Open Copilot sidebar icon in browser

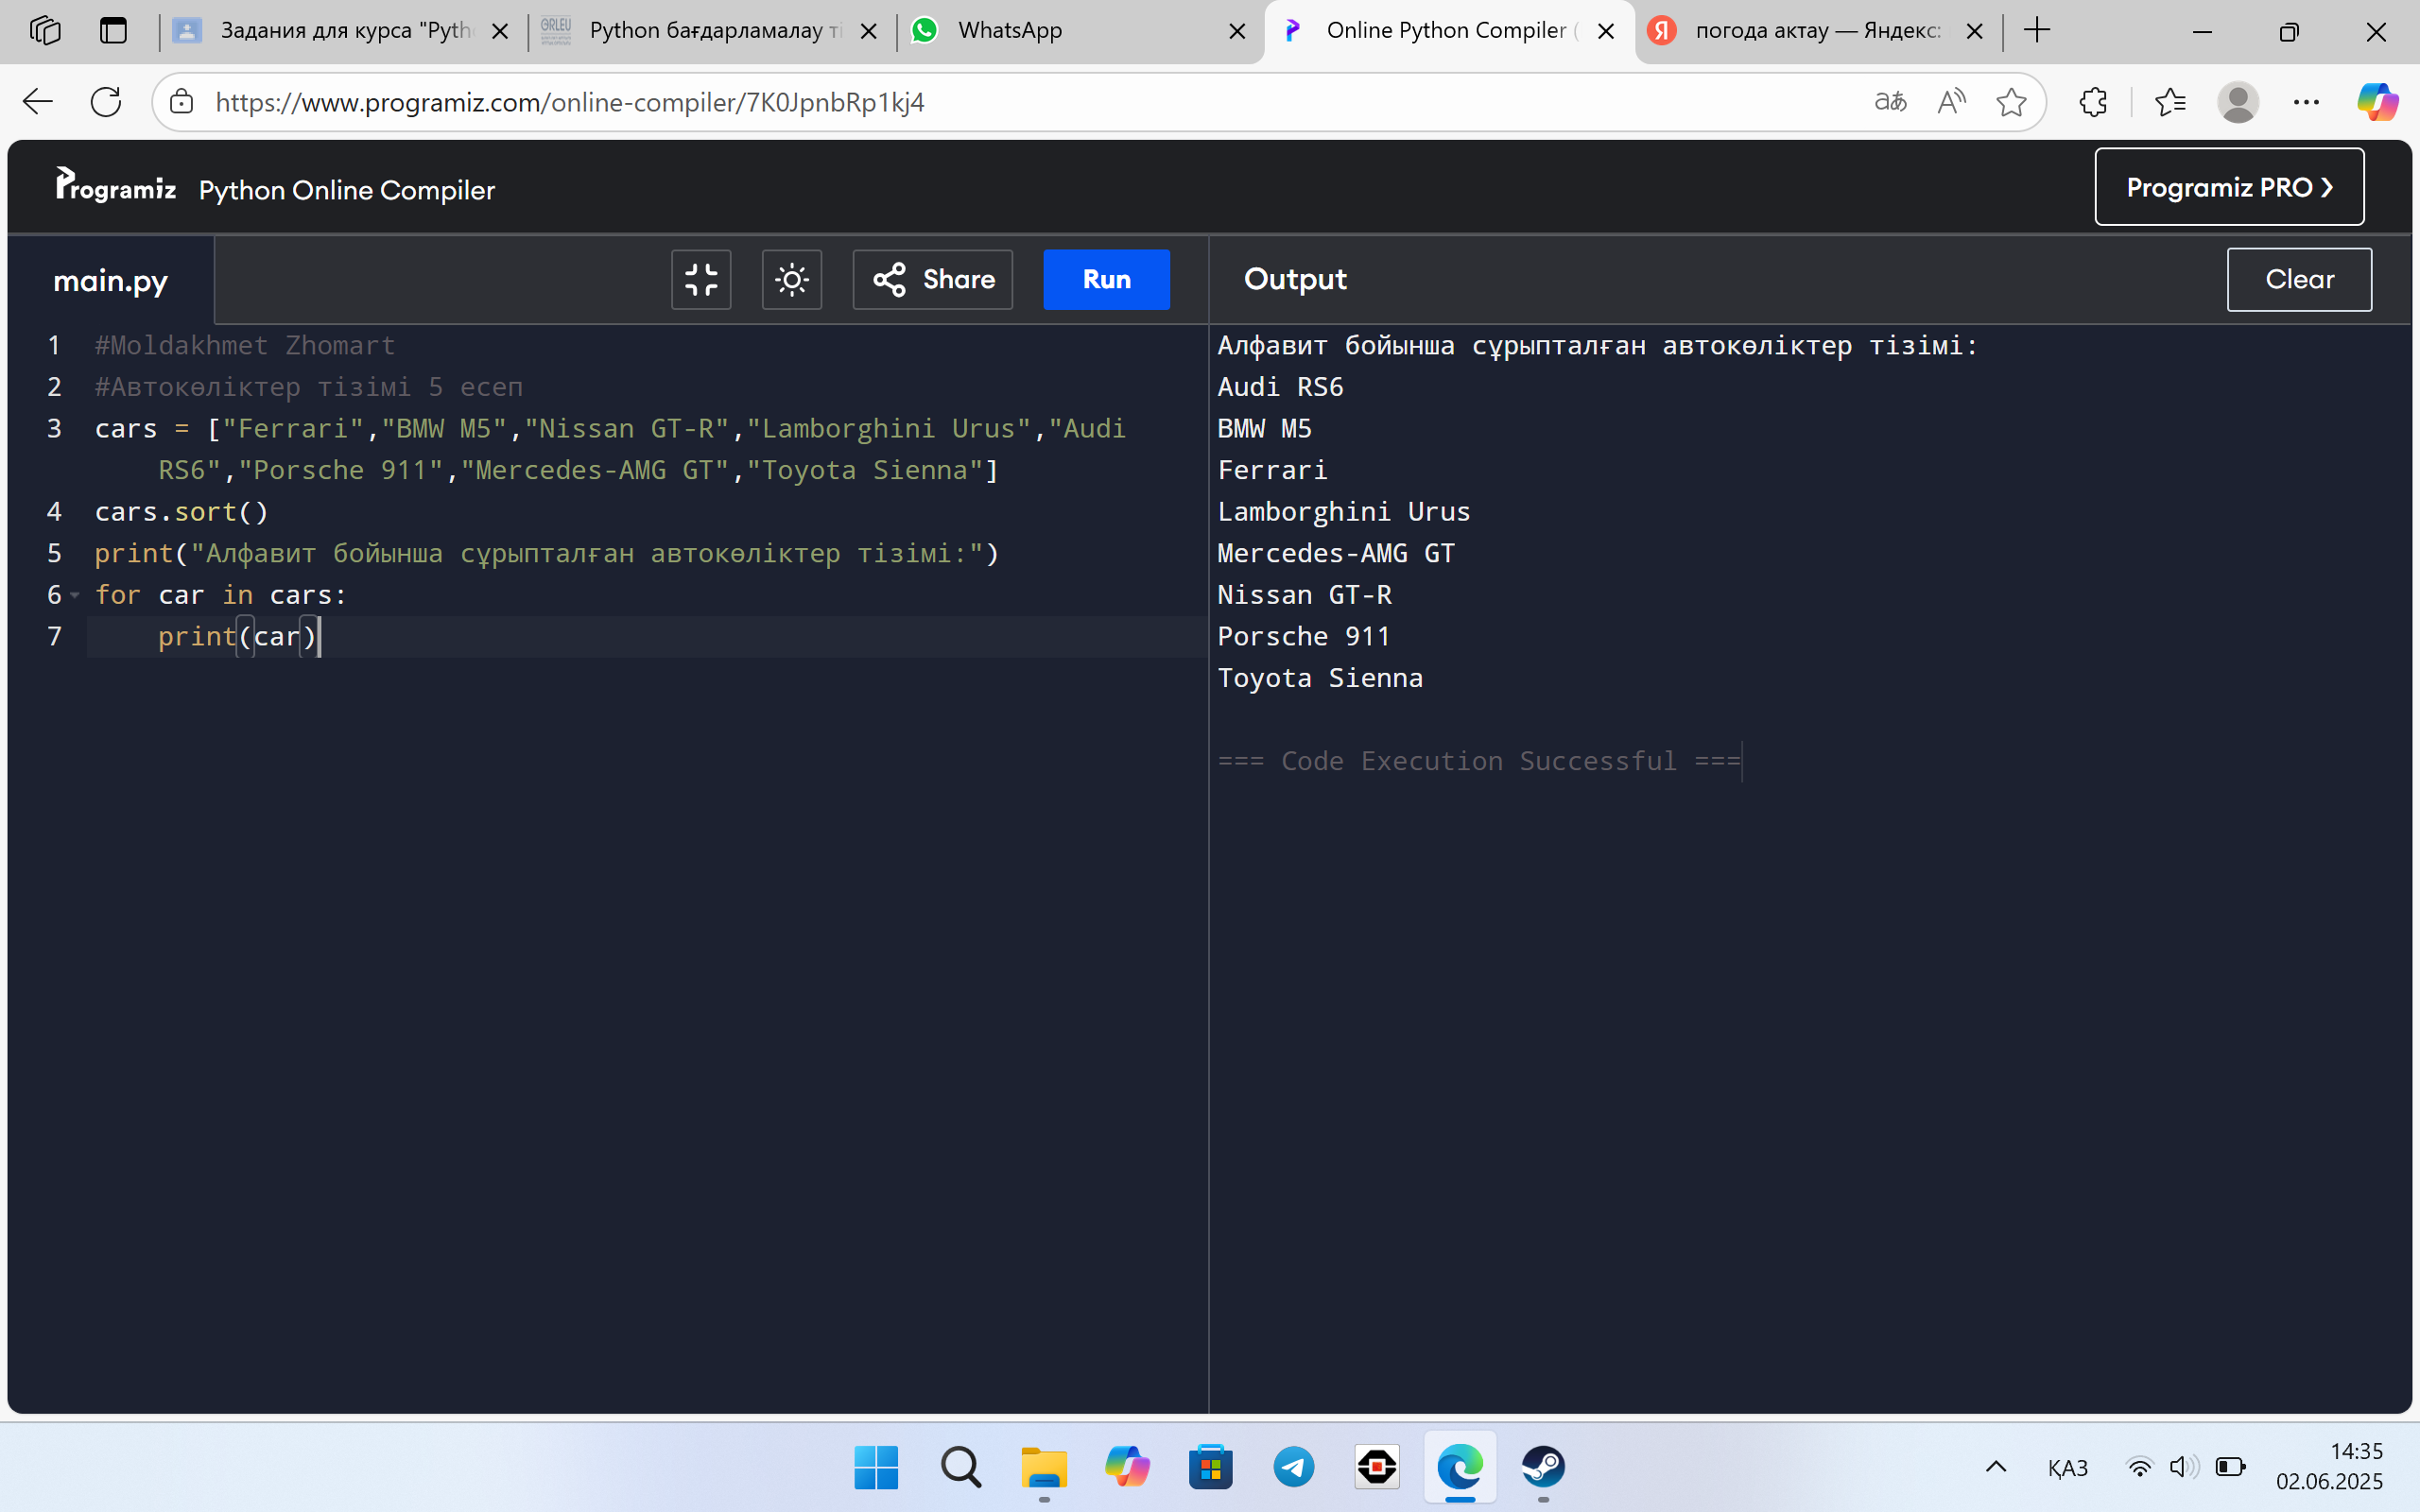pyautogui.click(x=2378, y=102)
